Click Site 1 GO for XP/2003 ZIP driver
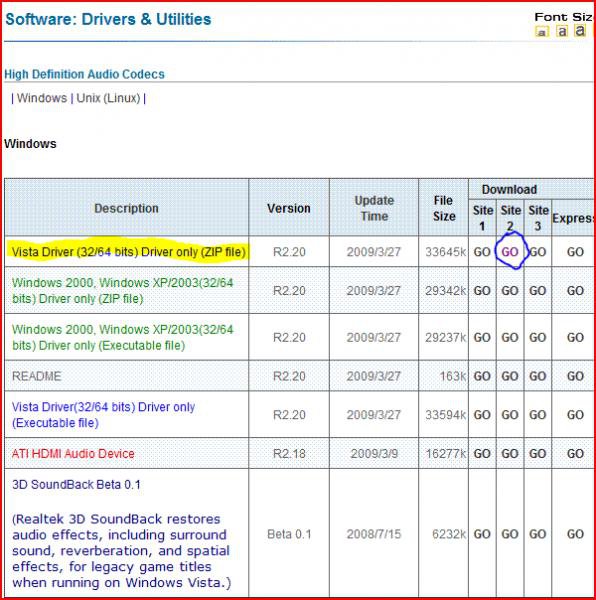Image resolution: width=596 pixels, height=600 pixels. pos(482,291)
